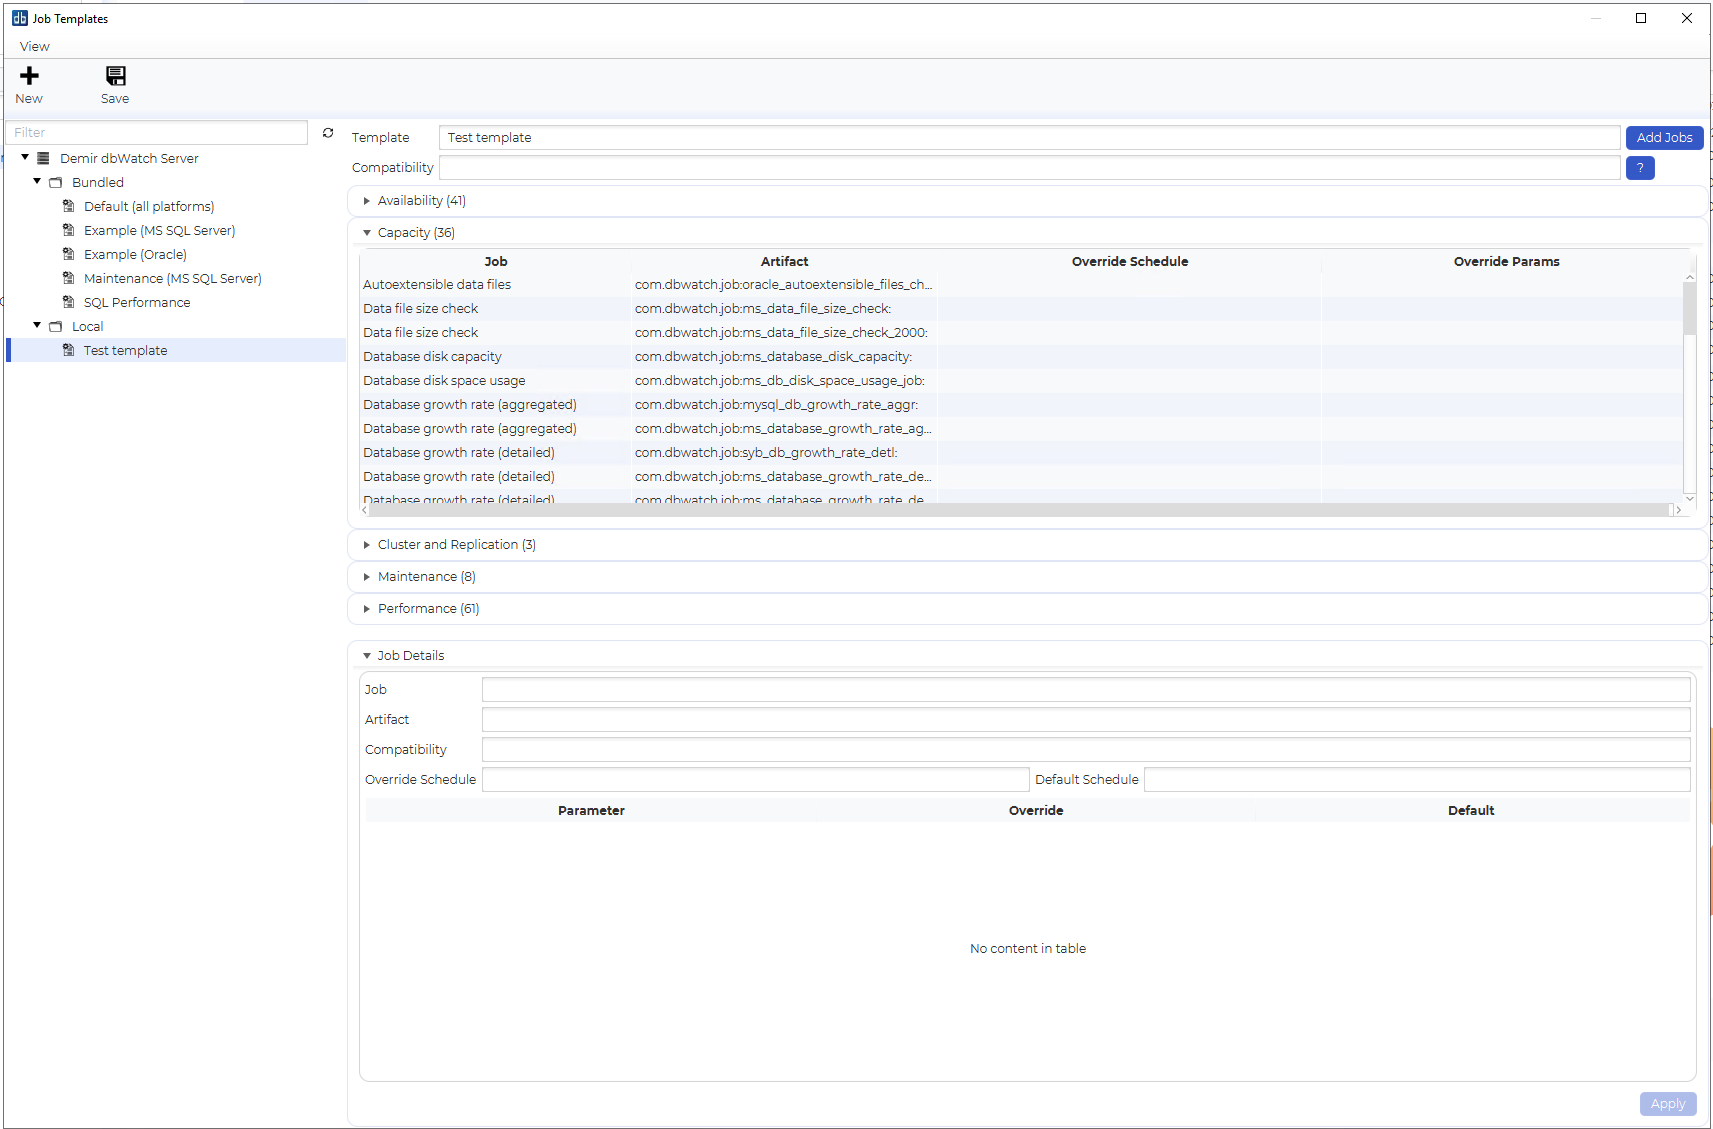Click template icon of Default (all platforms)
The image size is (1713, 1129).
tap(69, 206)
